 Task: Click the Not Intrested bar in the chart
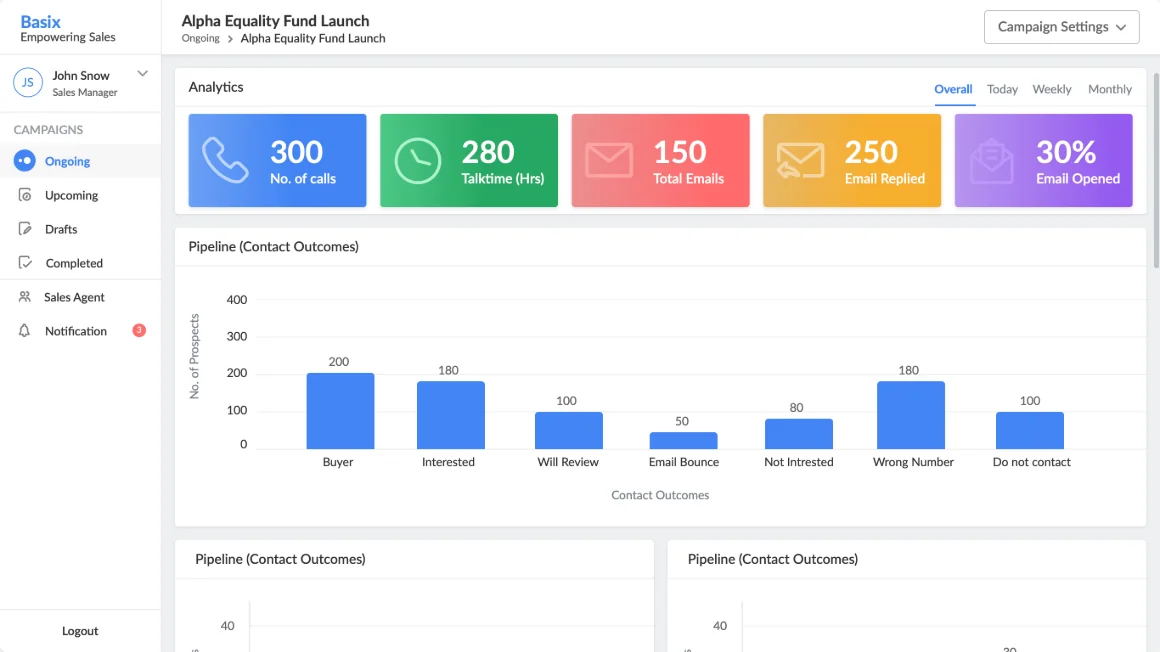click(799, 434)
